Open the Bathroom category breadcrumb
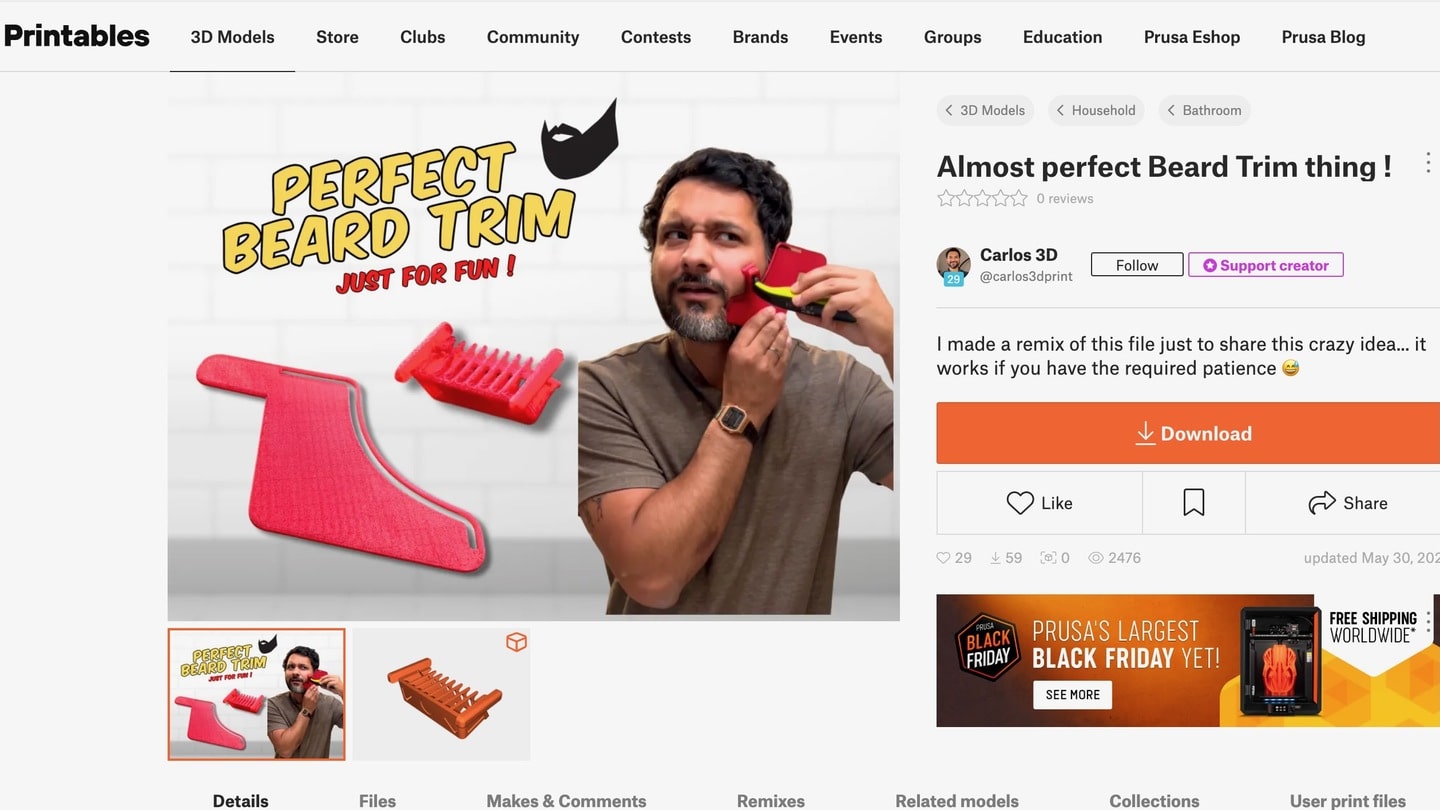 1204,110
